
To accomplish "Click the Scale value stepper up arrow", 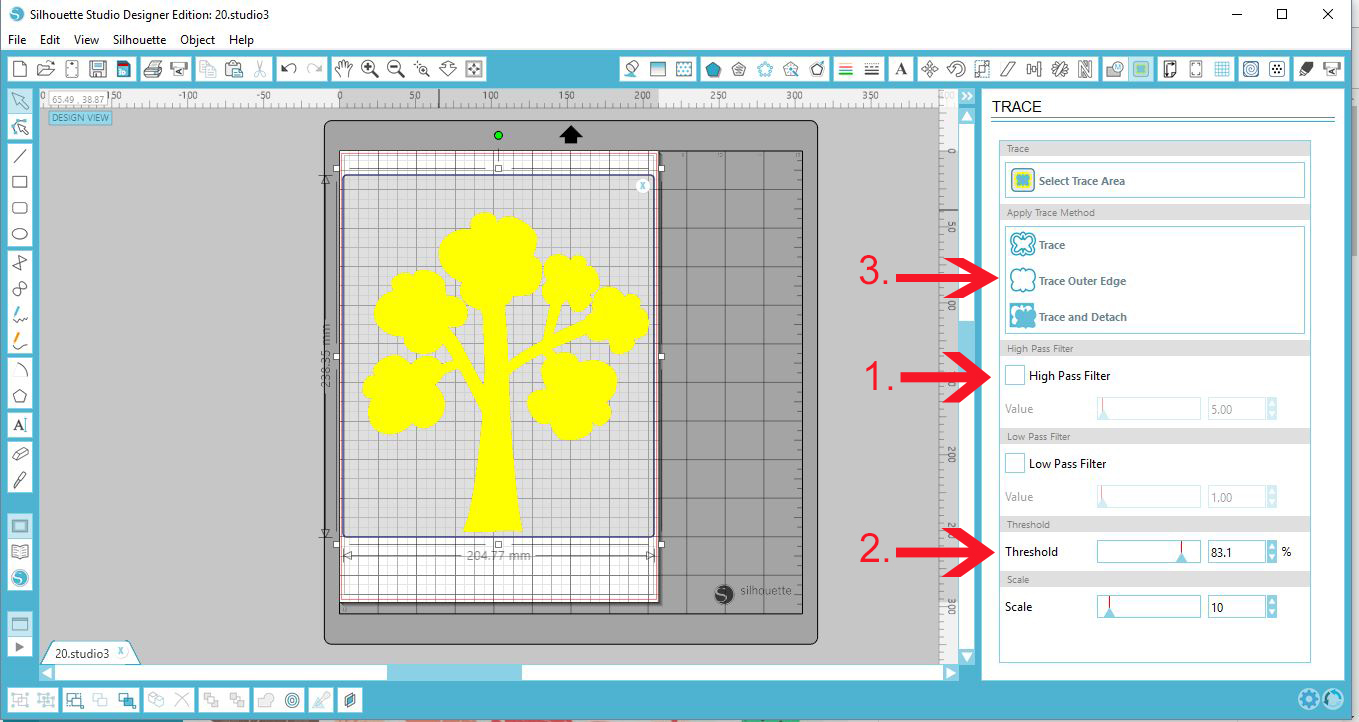I will [1271, 601].
